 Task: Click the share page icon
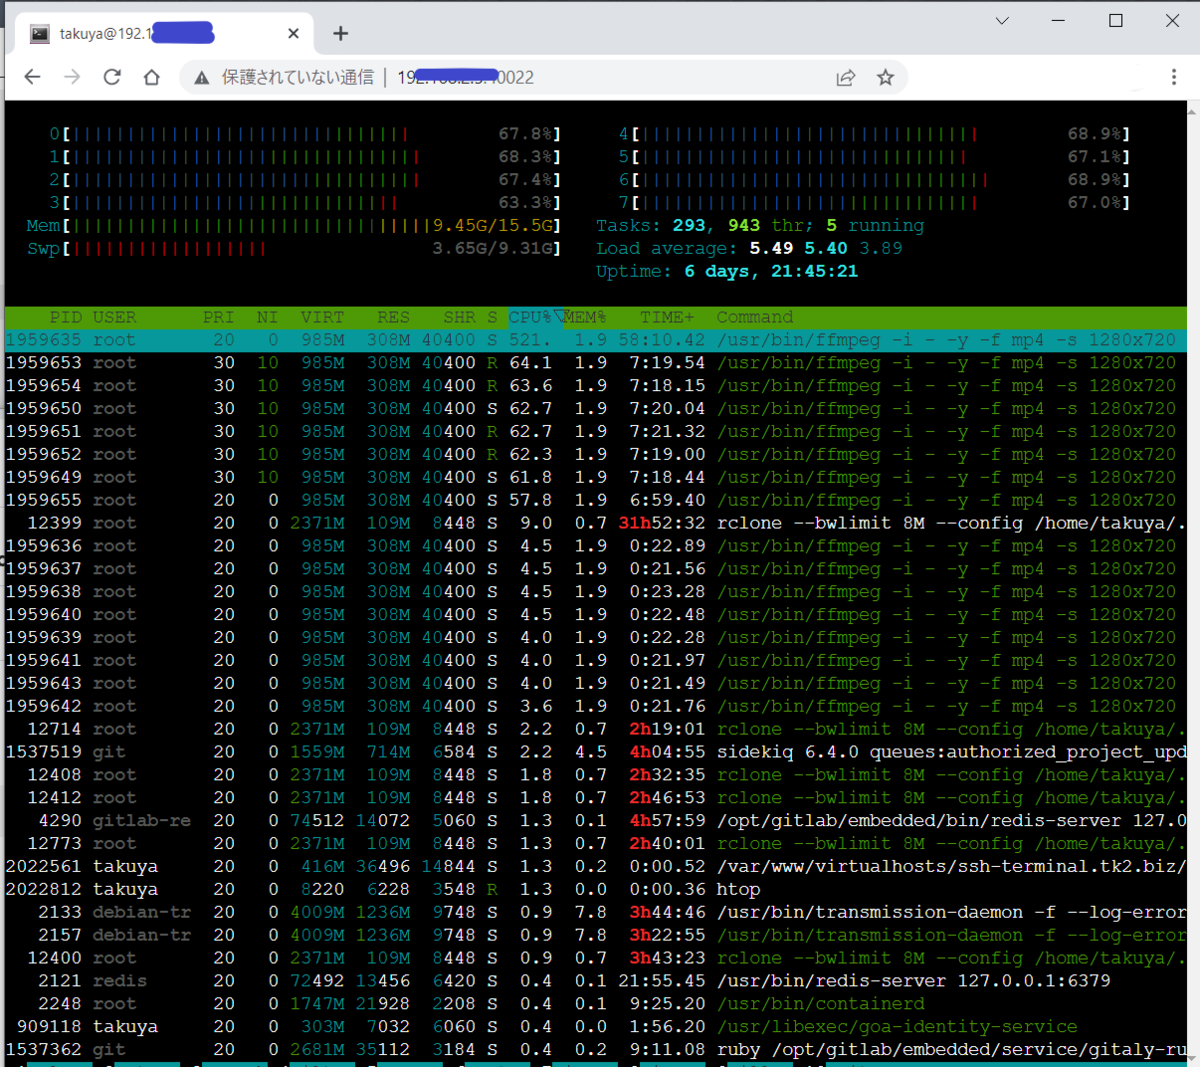pos(846,77)
